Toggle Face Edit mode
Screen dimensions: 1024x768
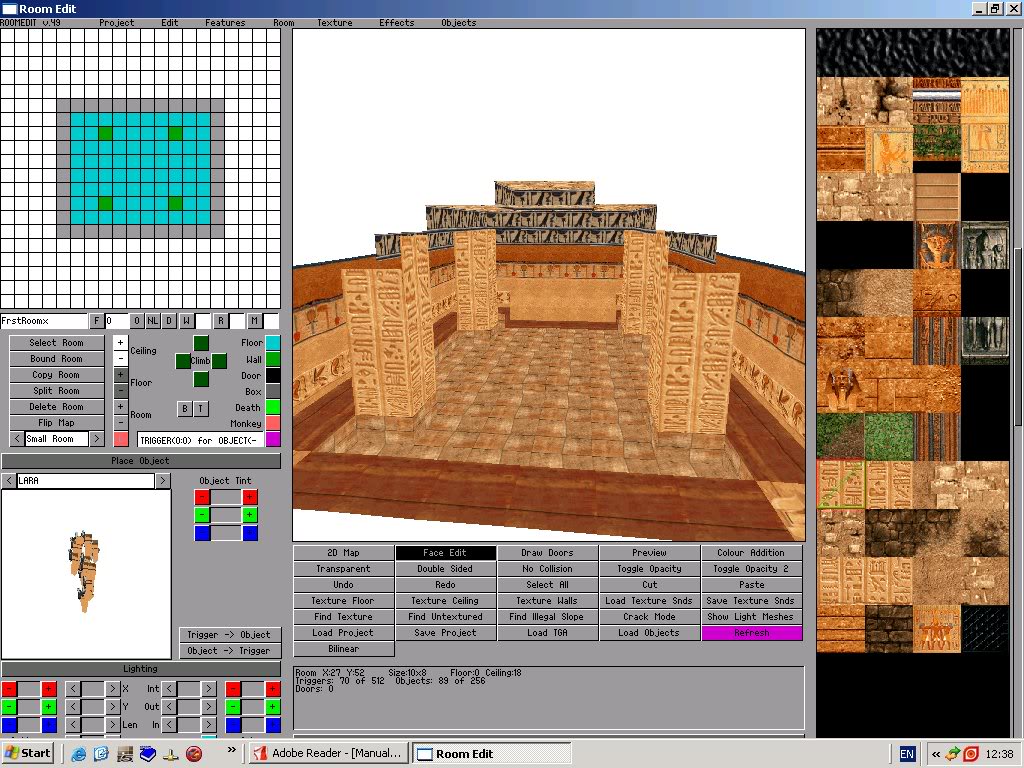(445, 552)
